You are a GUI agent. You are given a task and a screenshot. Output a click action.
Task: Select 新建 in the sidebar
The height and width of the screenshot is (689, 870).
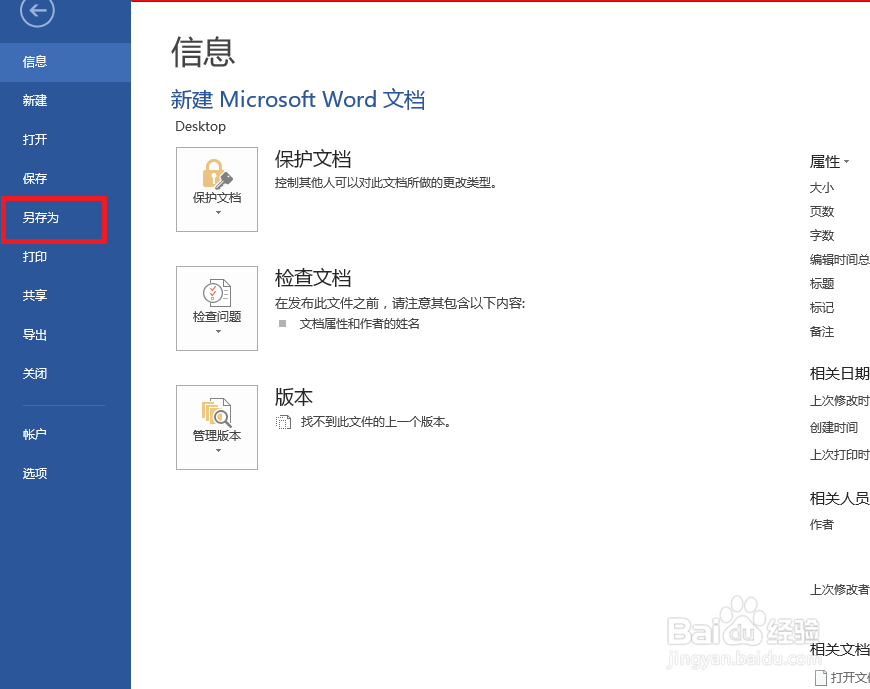(65, 100)
